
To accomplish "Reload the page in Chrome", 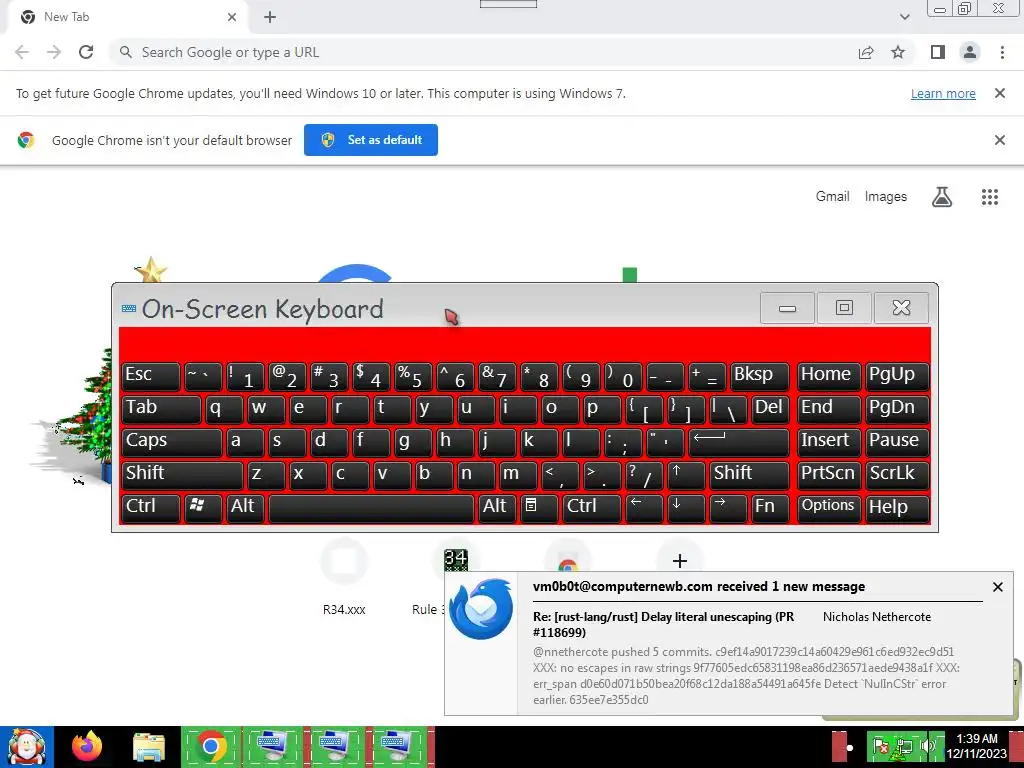I will (86, 52).
